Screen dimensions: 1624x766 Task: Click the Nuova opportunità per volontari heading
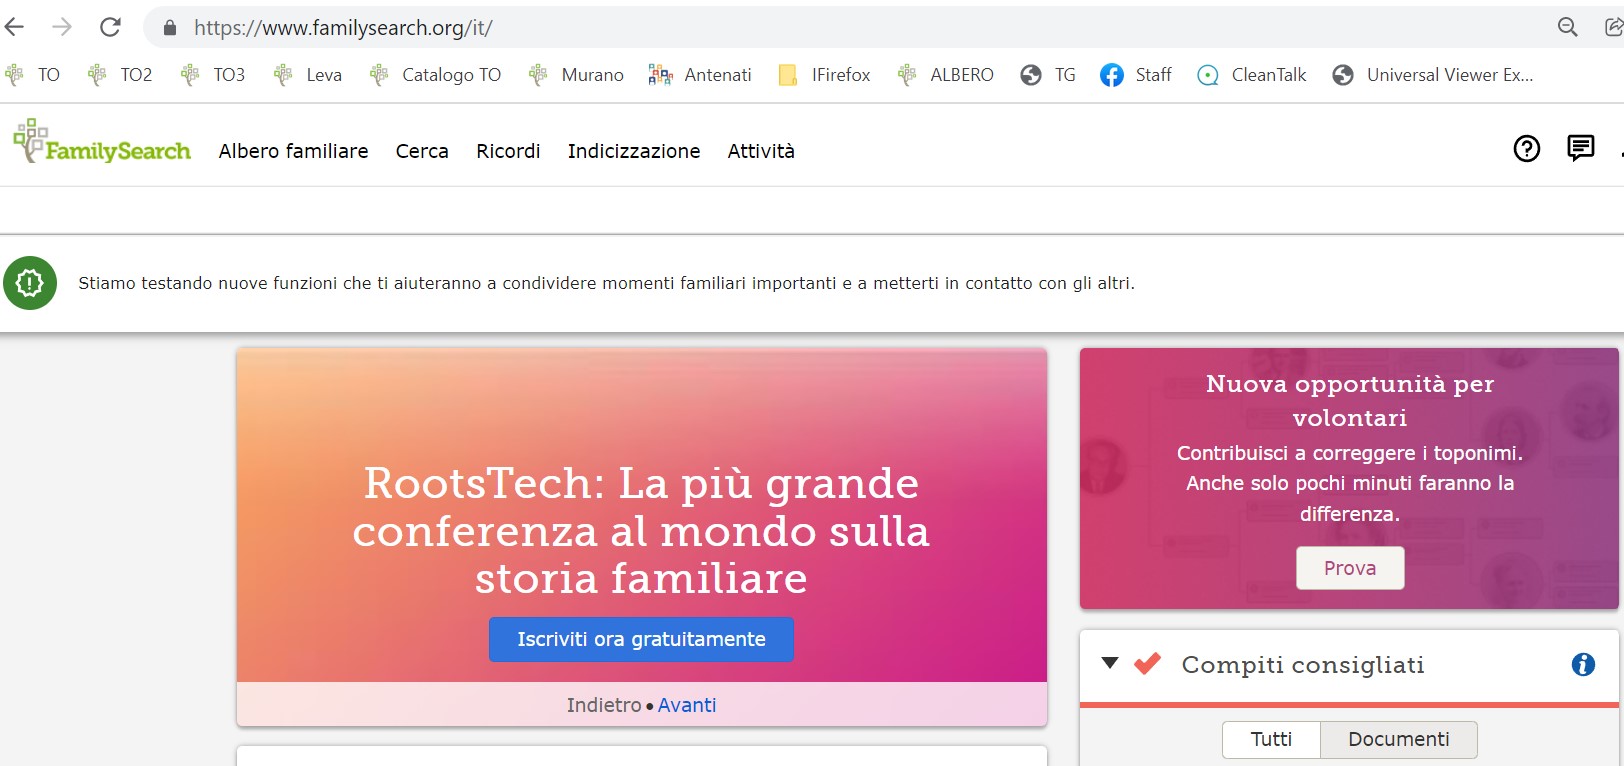(x=1350, y=400)
